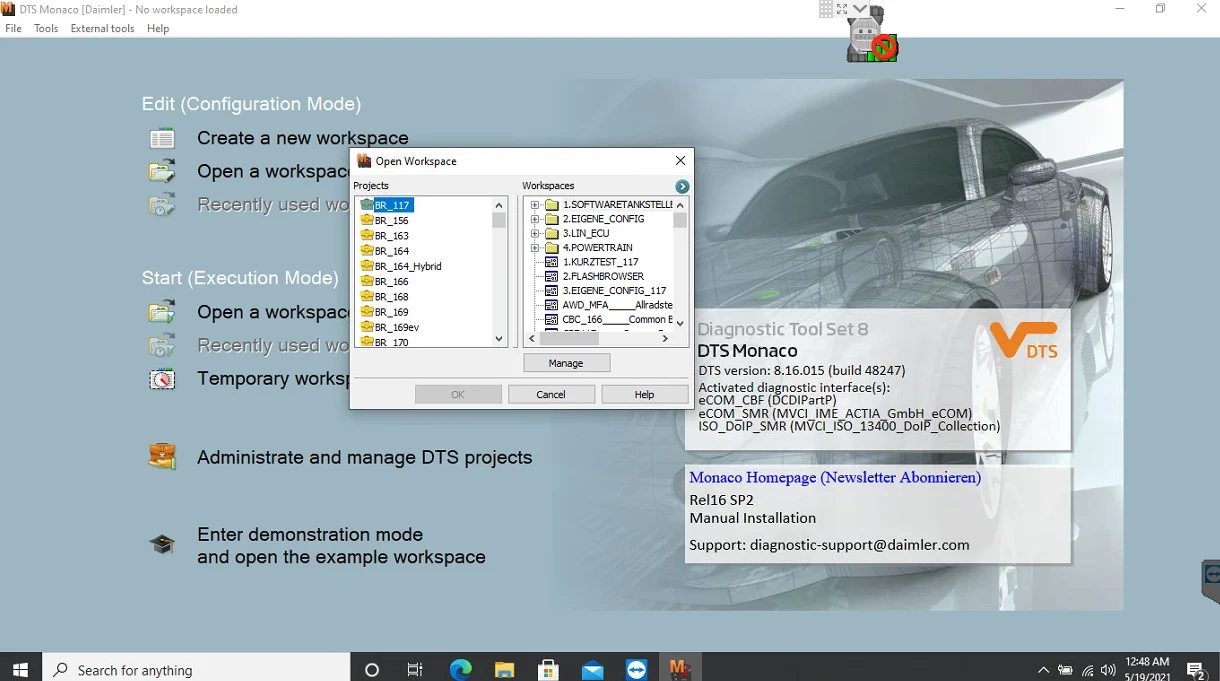
Task: Expand the 4.POWERTRAIN folder node
Action: 535,248
